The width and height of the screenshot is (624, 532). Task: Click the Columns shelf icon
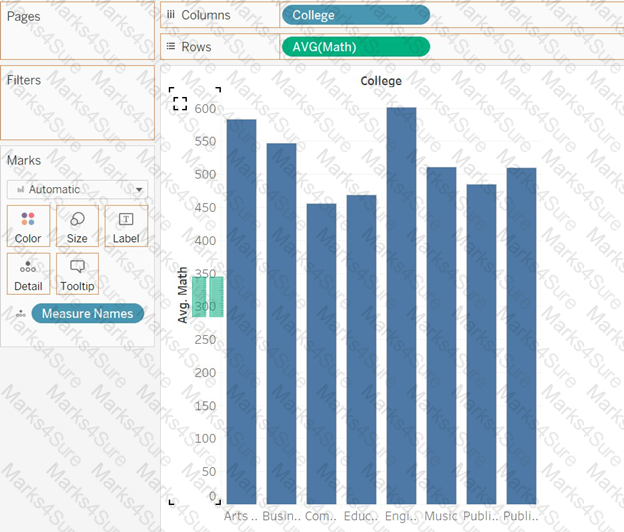coord(171,15)
